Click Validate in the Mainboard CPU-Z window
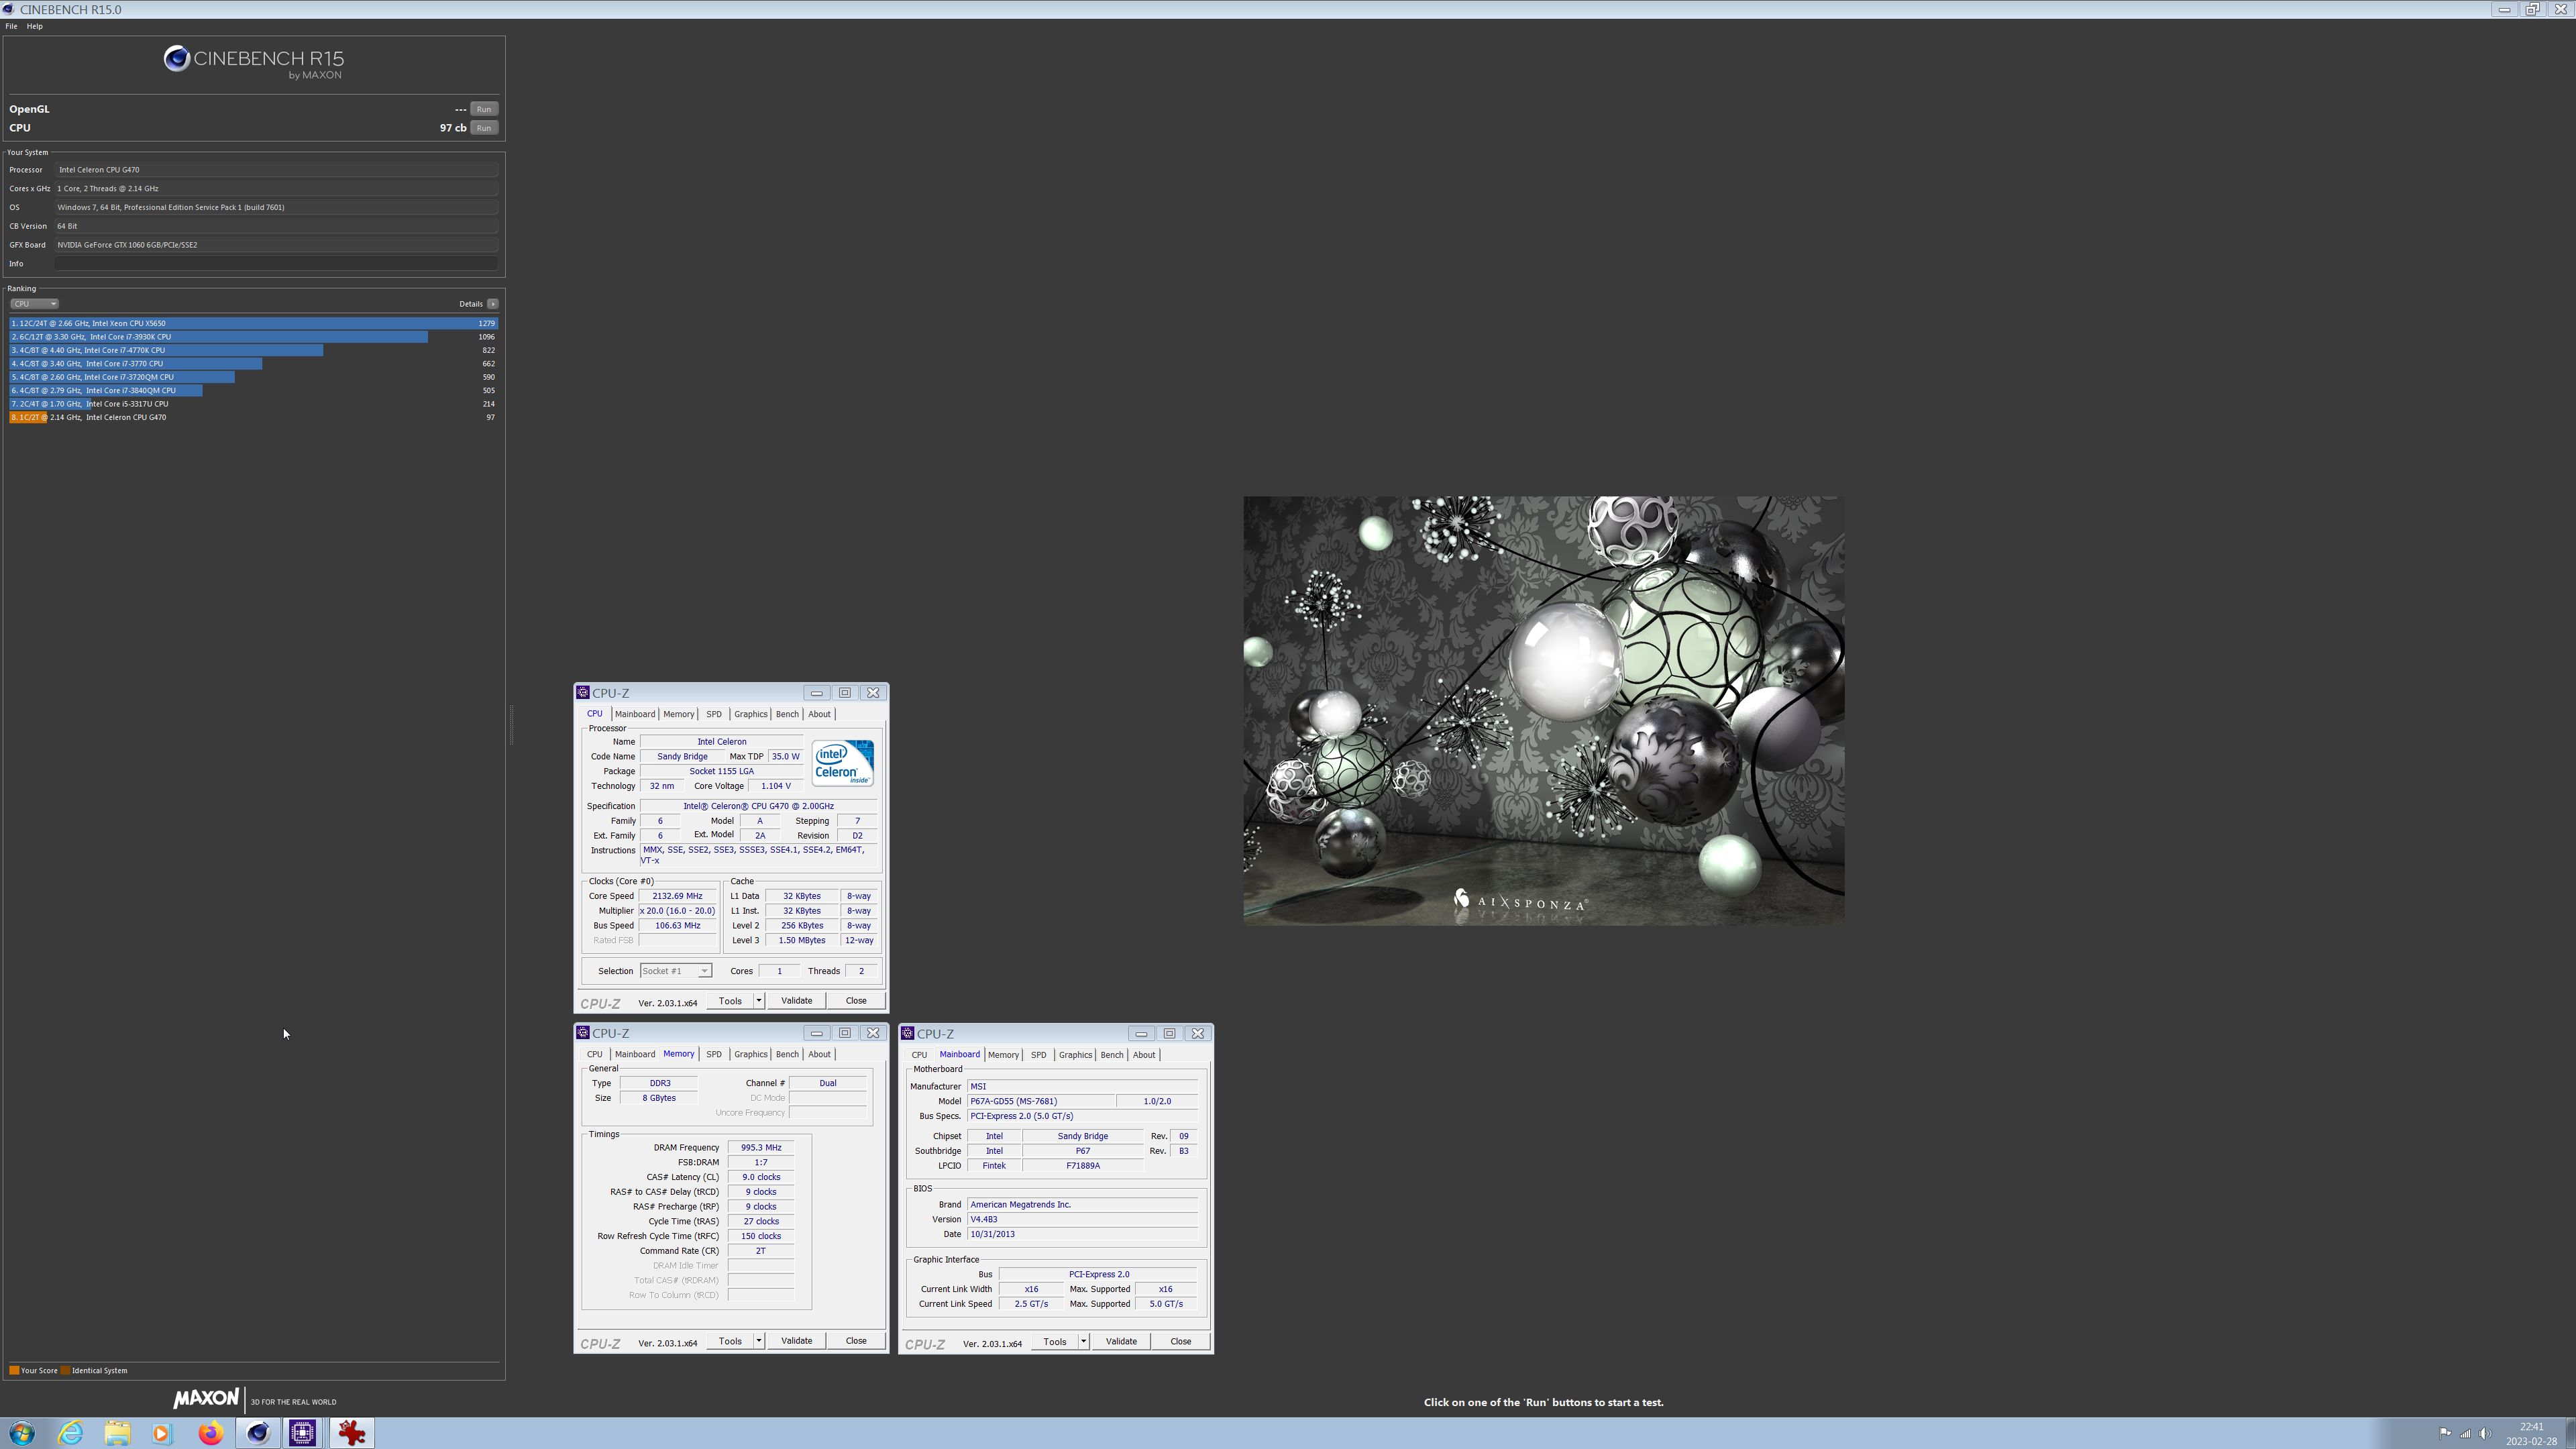 [x=1120, y=1342]
